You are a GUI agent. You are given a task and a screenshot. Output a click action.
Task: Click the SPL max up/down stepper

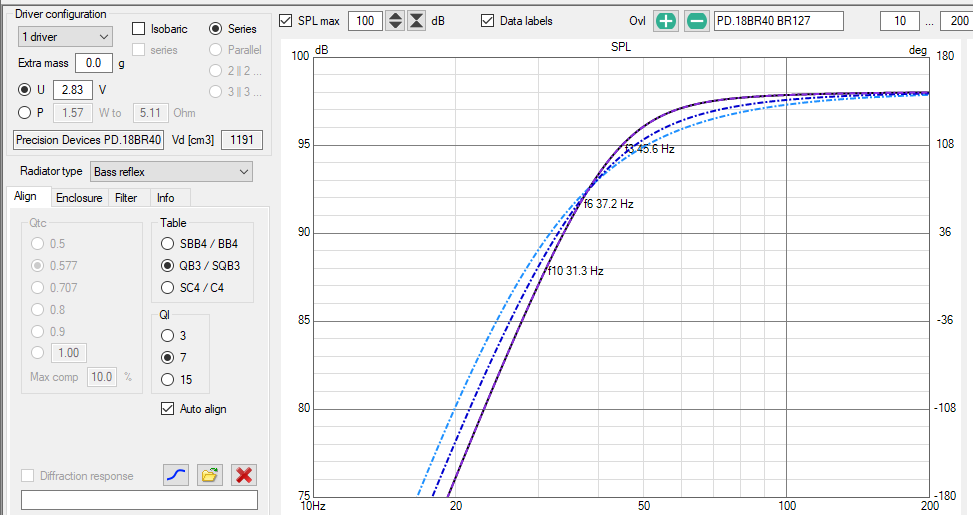(395, 21)
